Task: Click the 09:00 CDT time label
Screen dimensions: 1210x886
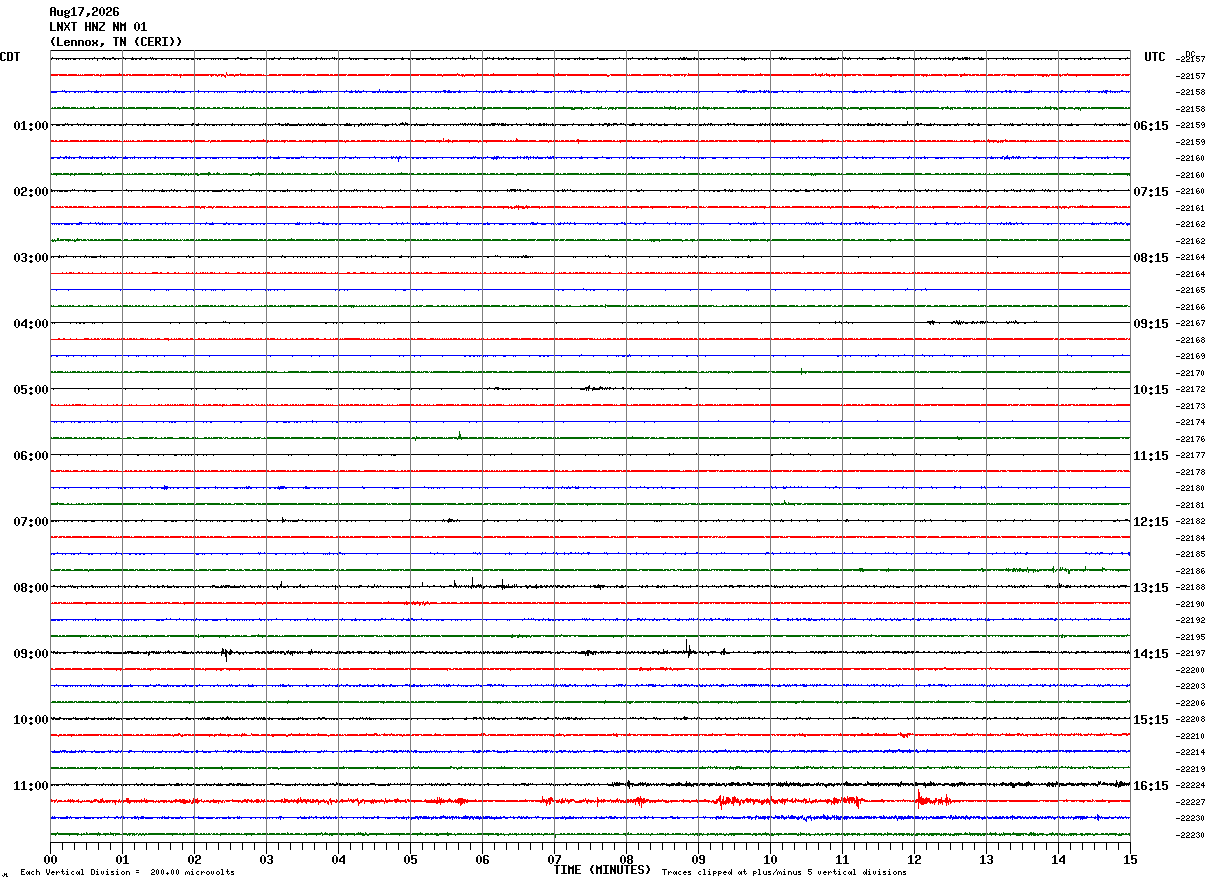Action: point(30,654)
